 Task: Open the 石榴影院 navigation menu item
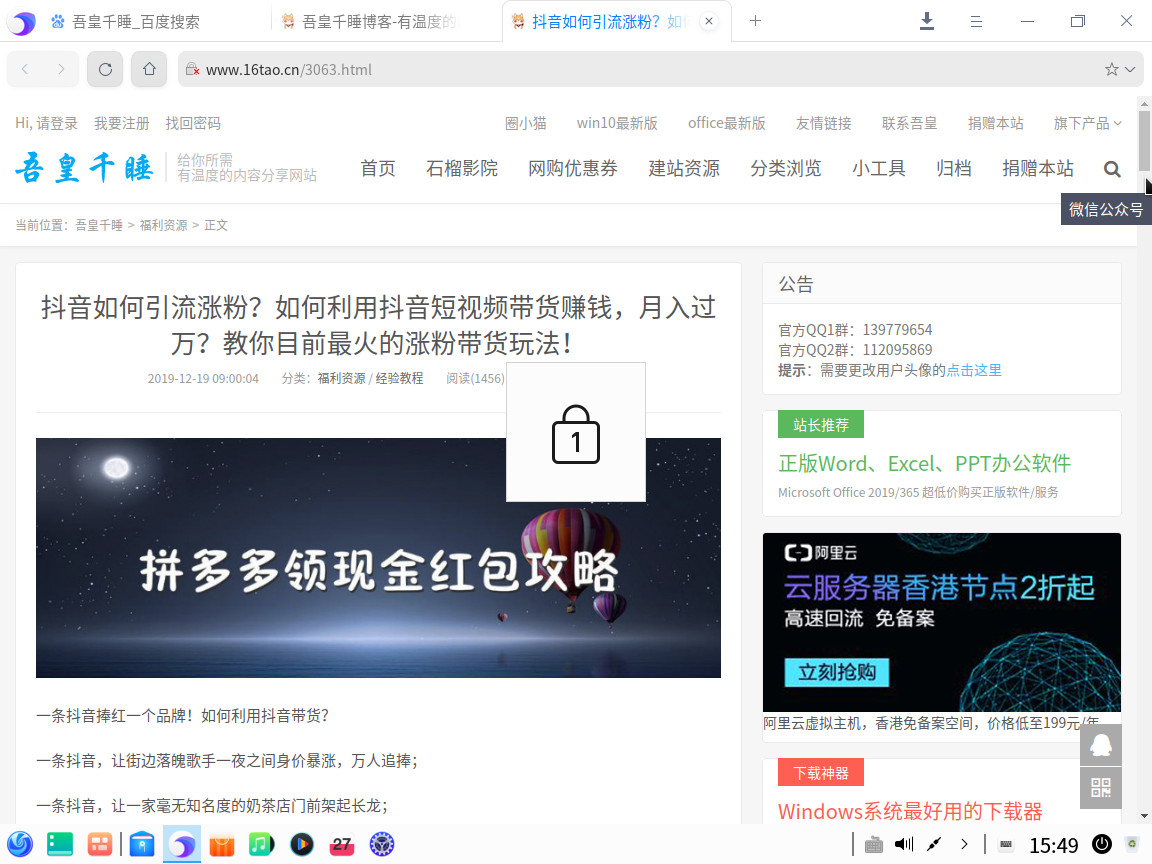tap(462, 168)
